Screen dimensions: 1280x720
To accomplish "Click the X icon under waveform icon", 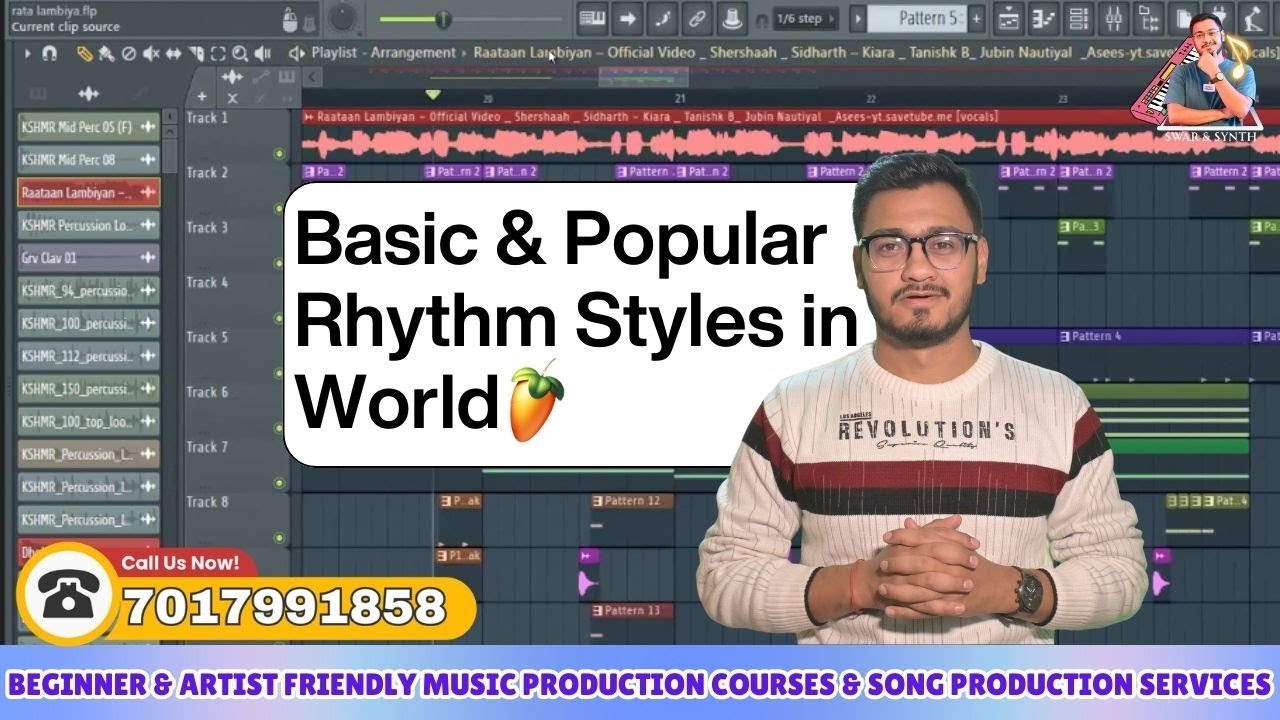I will click(232, 98).
